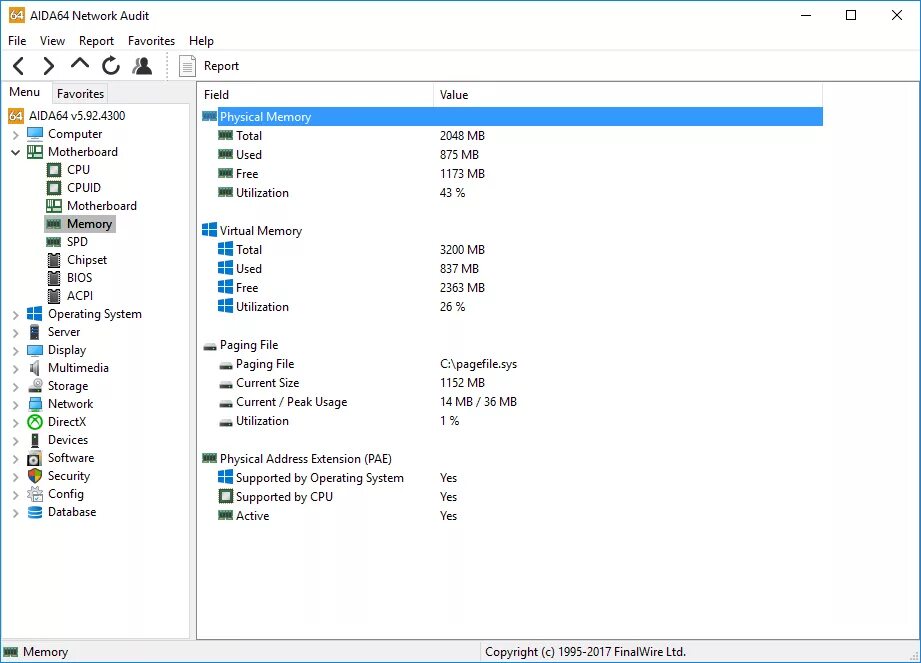This screenshot has height=663, width=921.
Task: Expand the Server tree node
Action: (16, 332)
